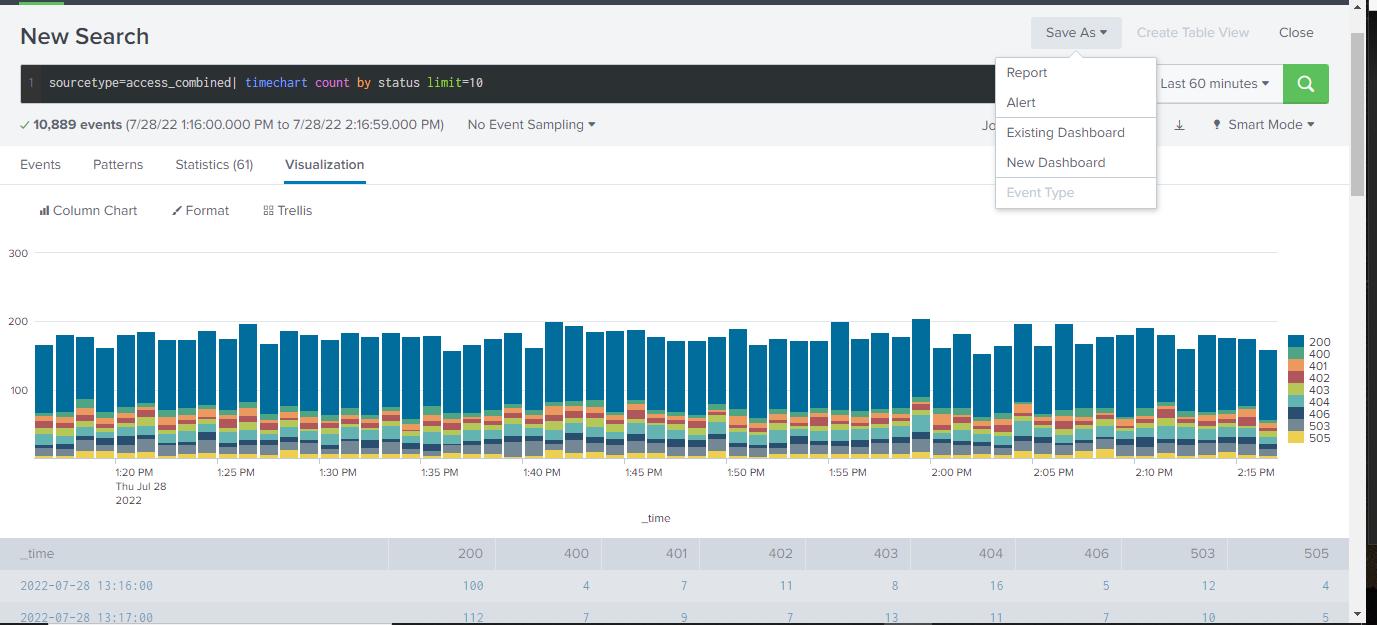Click the Close link at top right
The height and width of the screenshot is (625, 1377).
pos(1296,33)
